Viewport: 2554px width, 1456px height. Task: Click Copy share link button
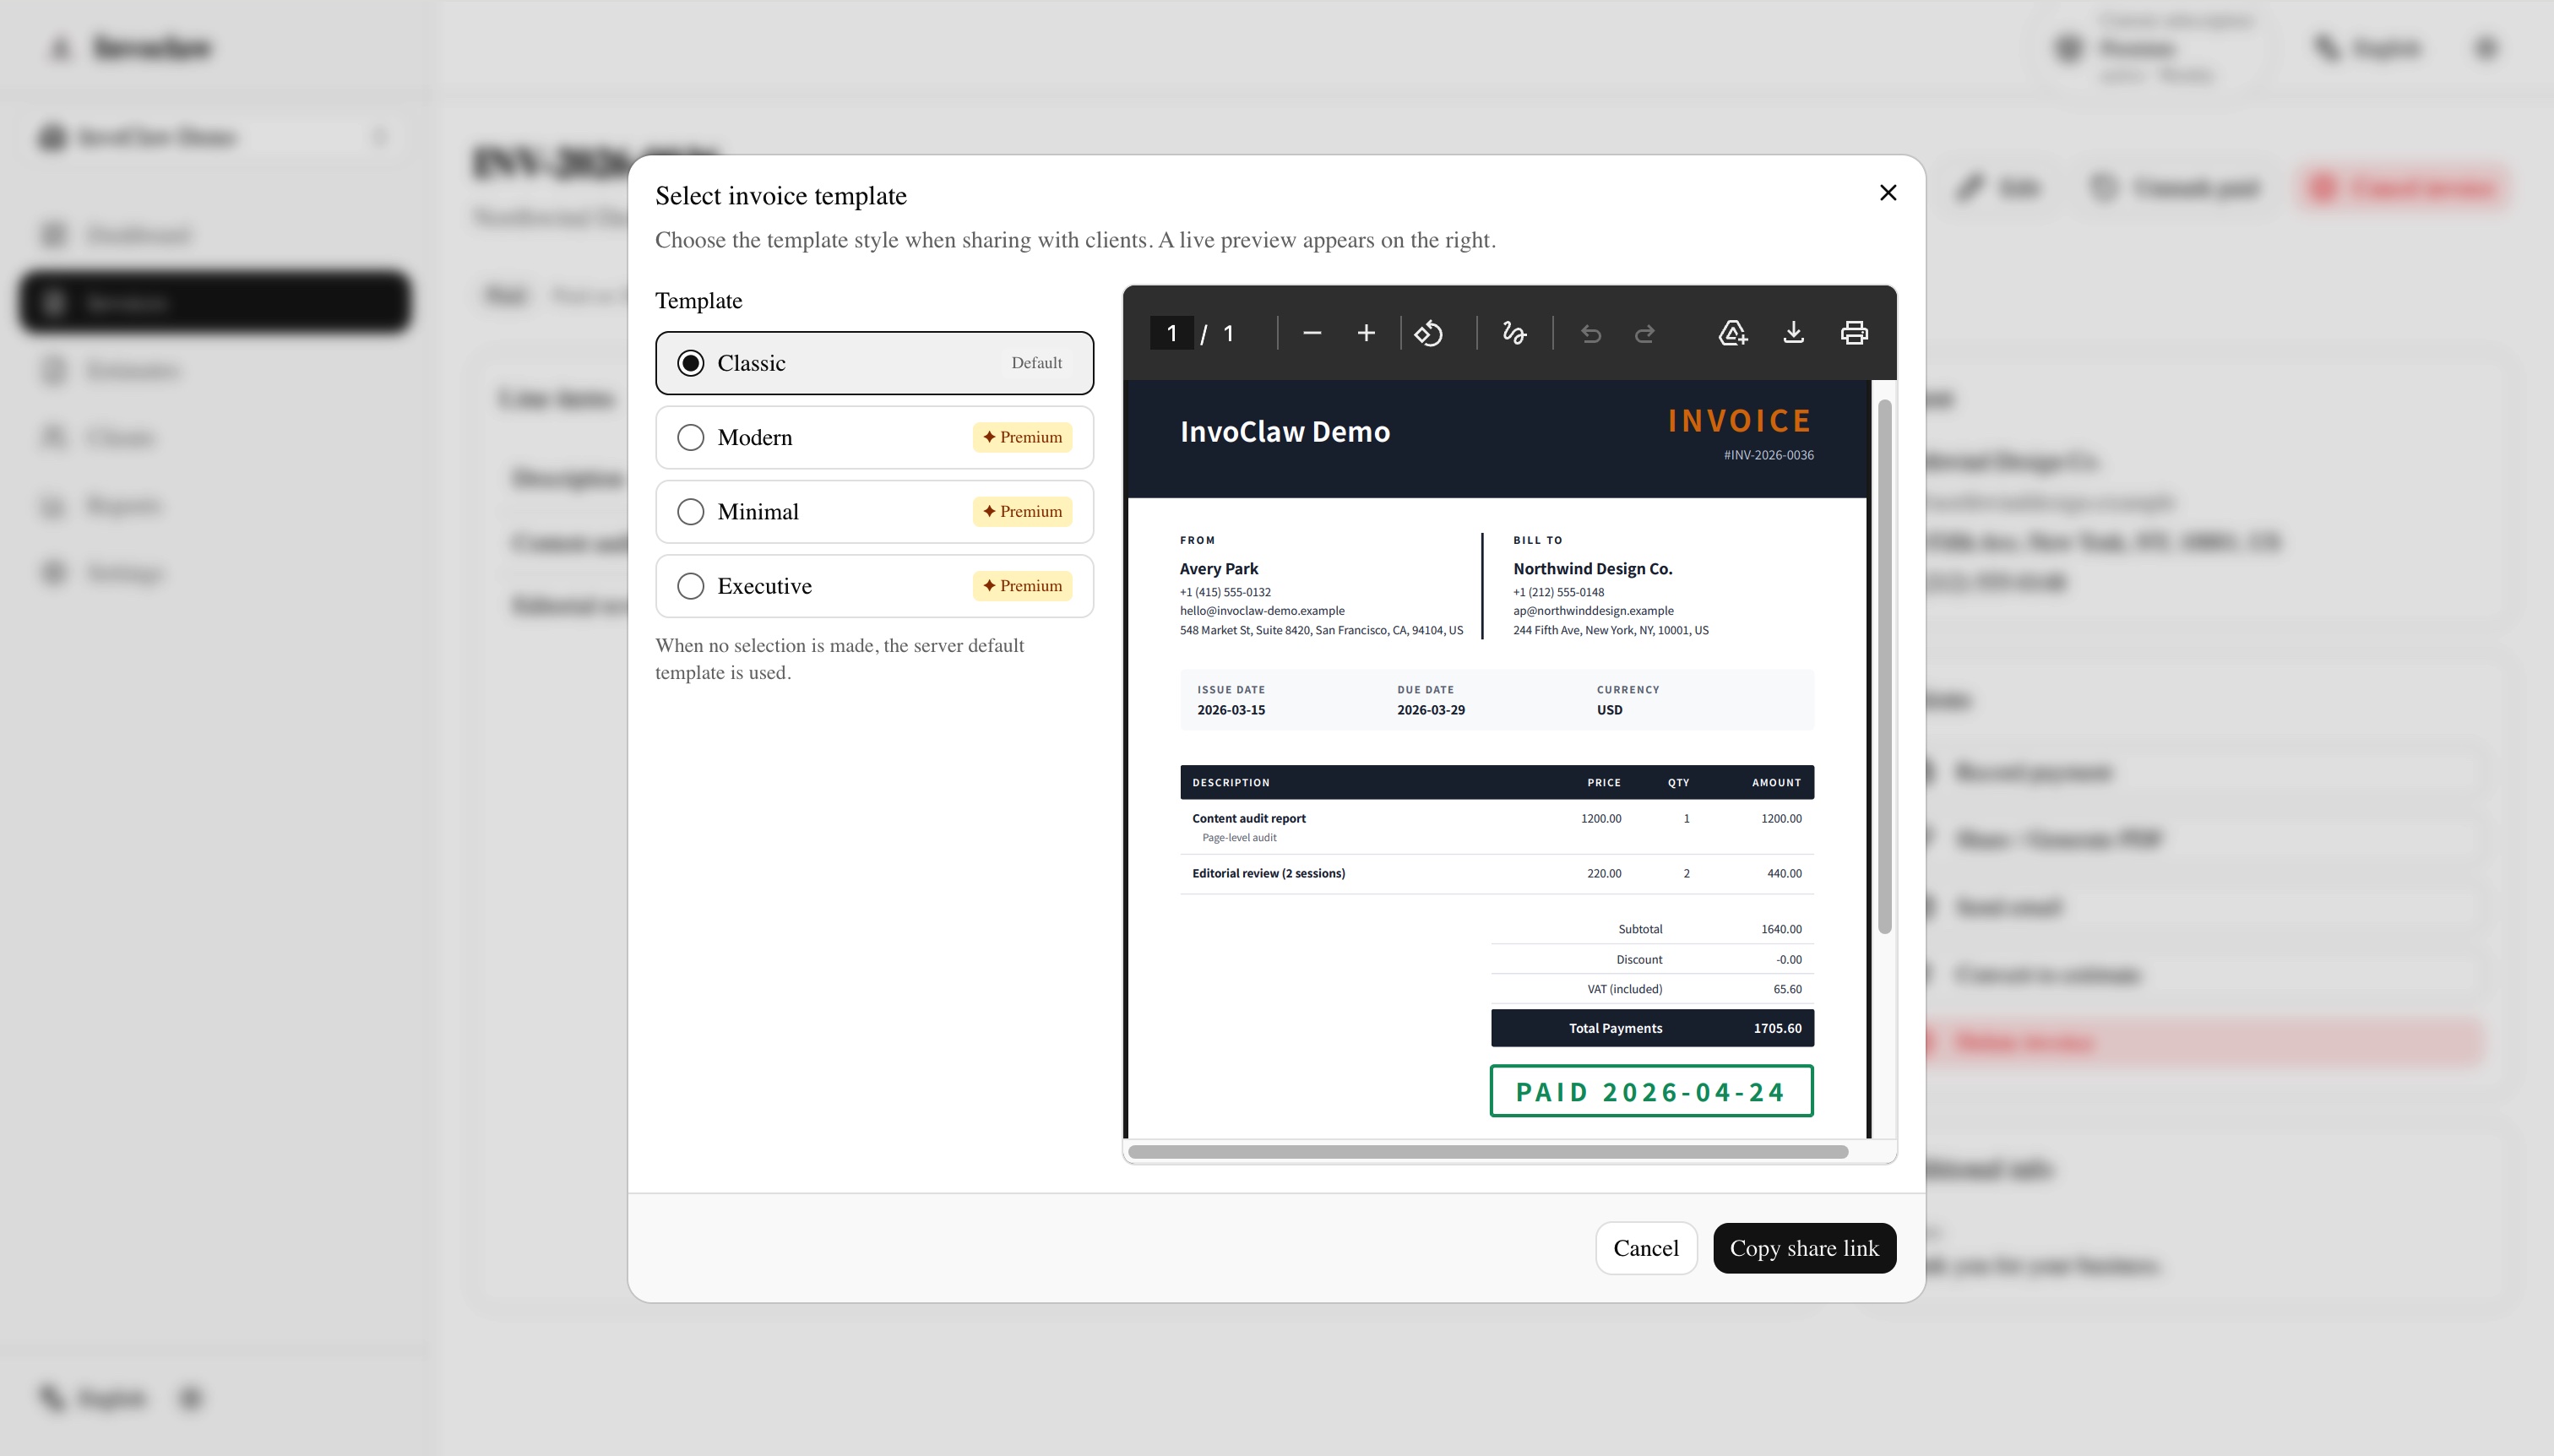[1804, 1248]
